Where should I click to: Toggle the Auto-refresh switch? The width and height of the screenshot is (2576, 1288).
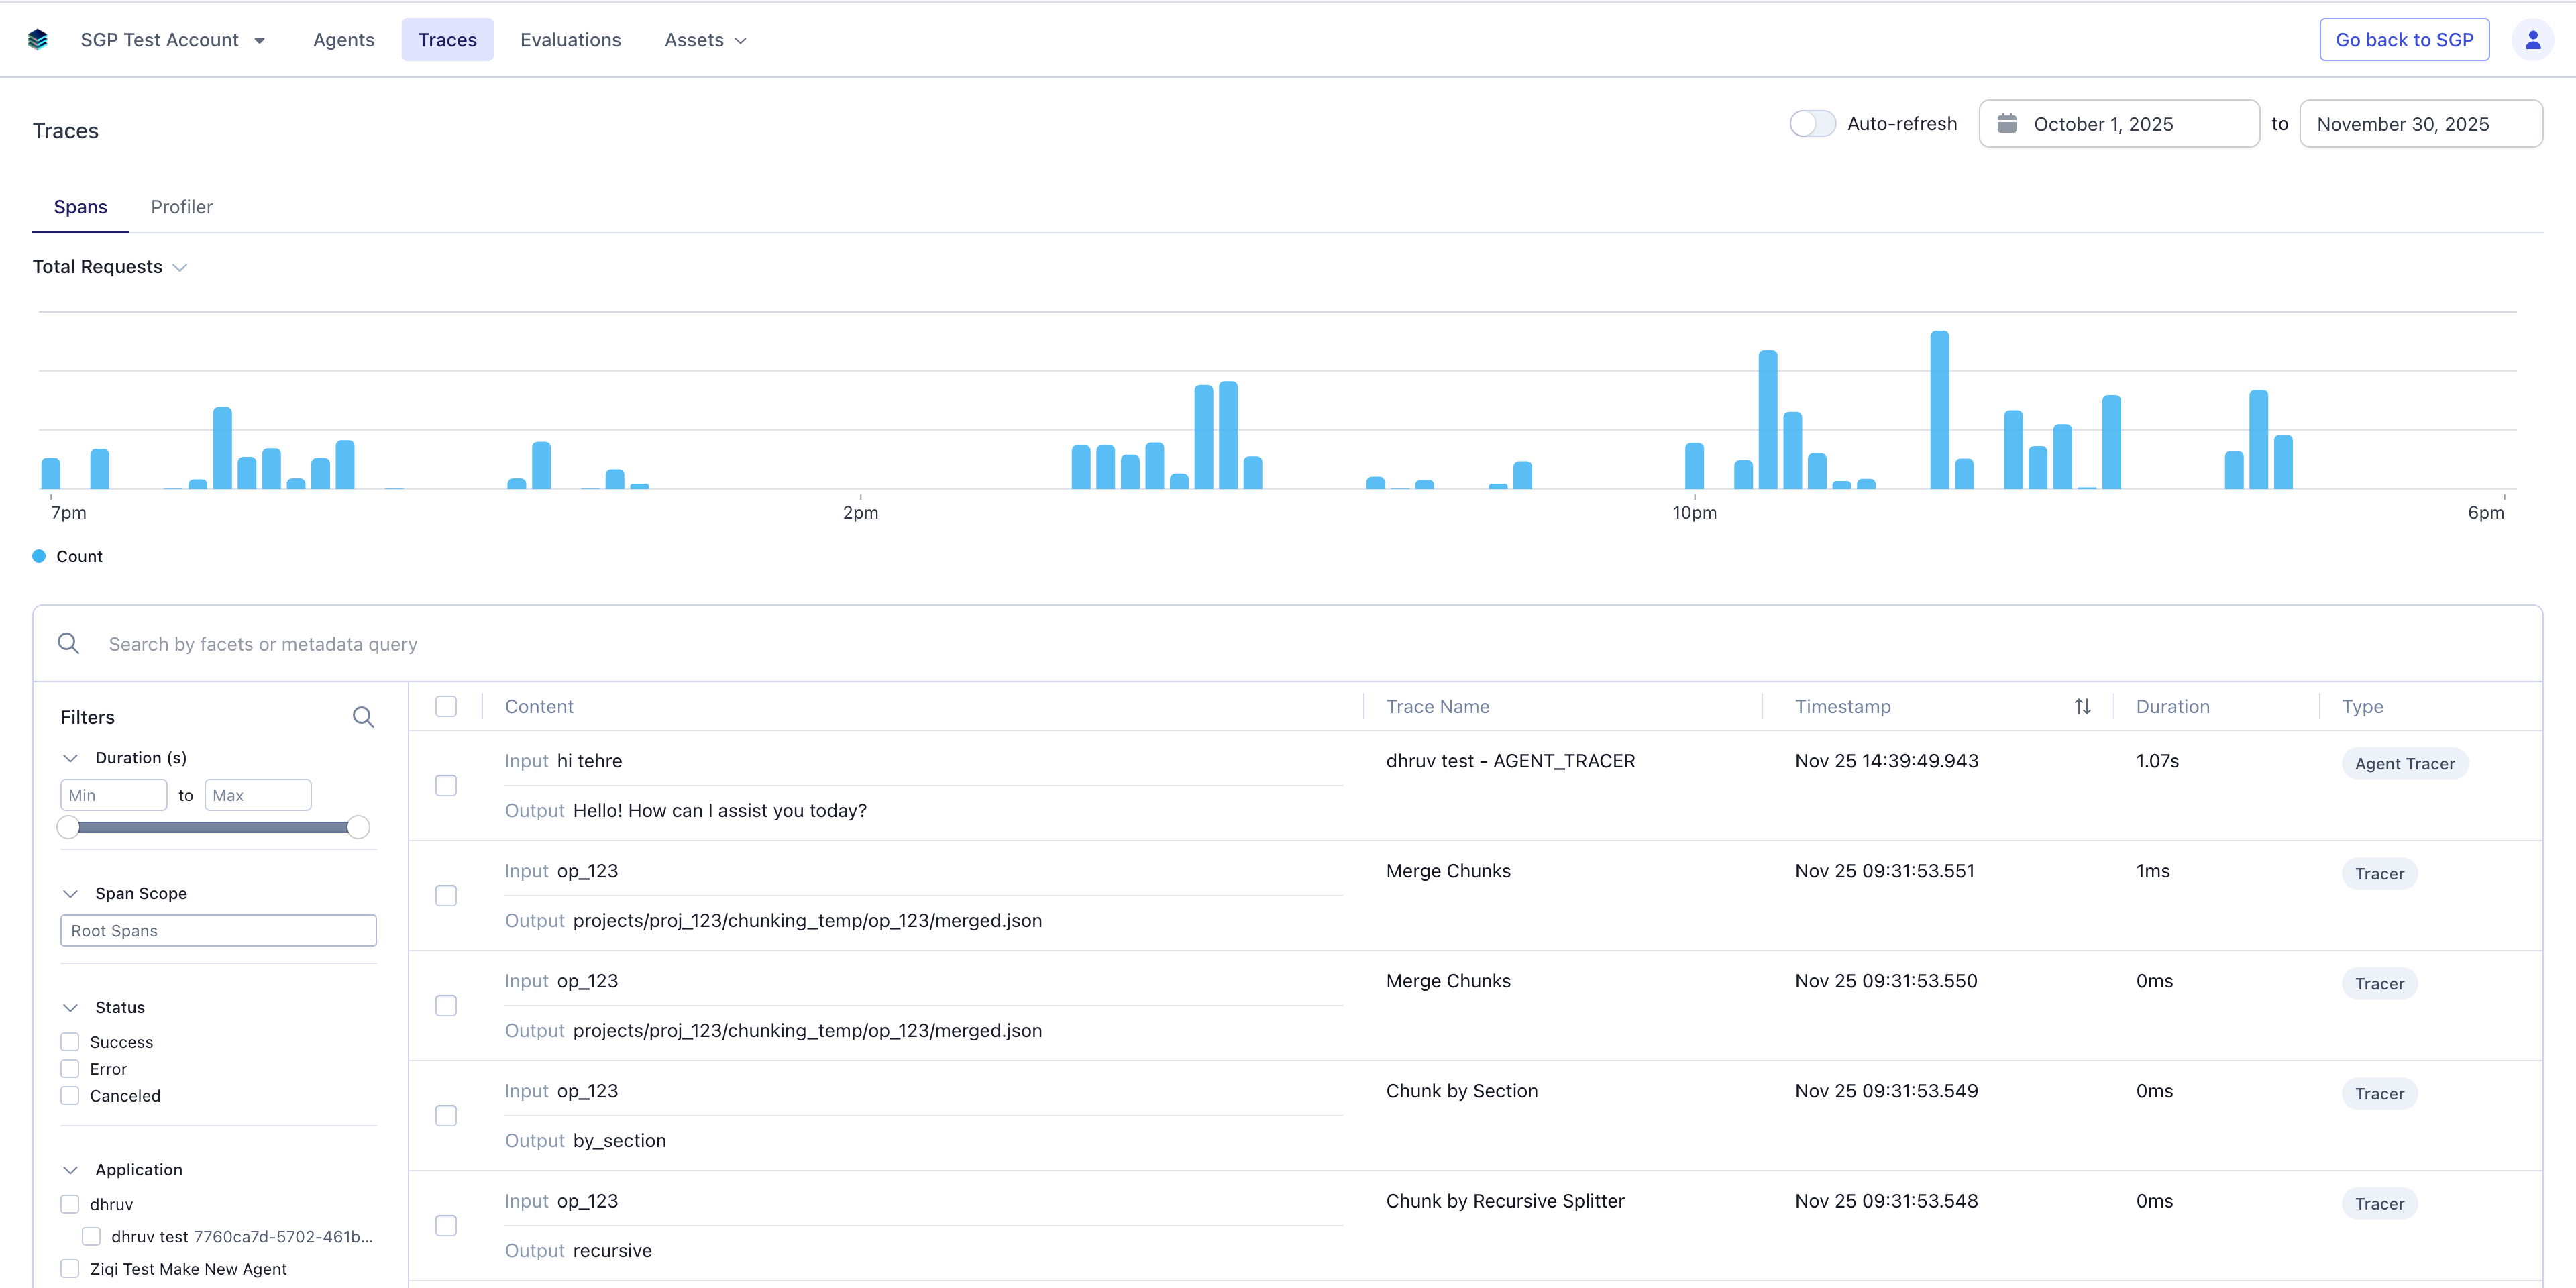point(1812,124)
